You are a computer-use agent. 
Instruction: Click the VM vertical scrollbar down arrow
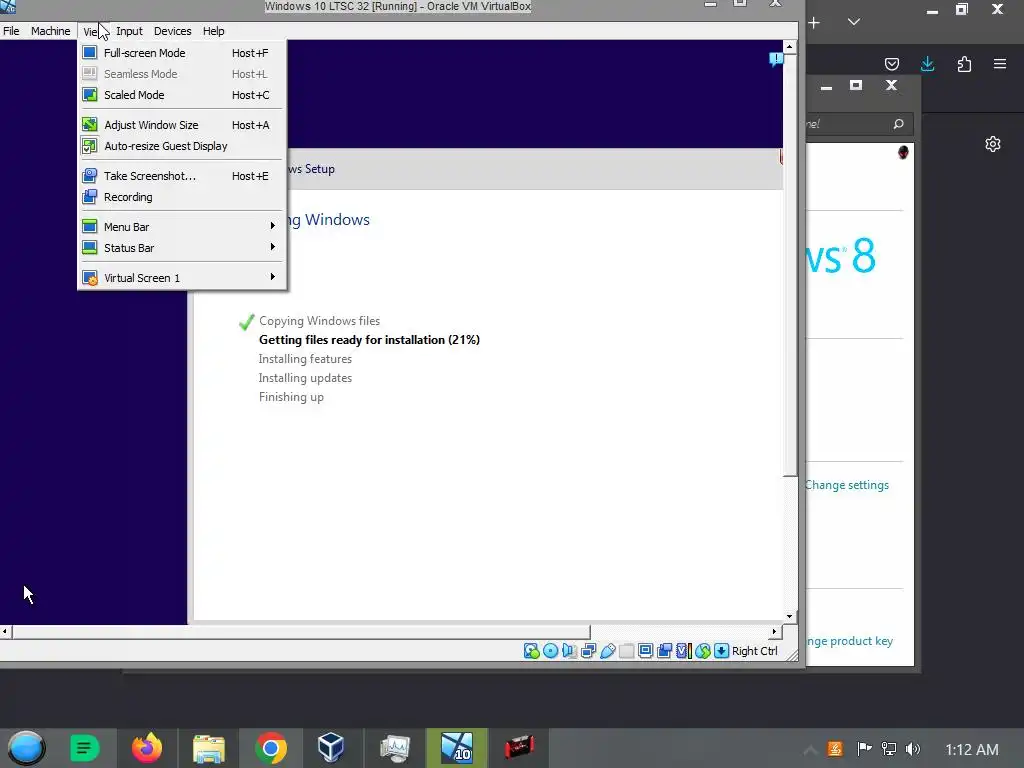point(790,616)
